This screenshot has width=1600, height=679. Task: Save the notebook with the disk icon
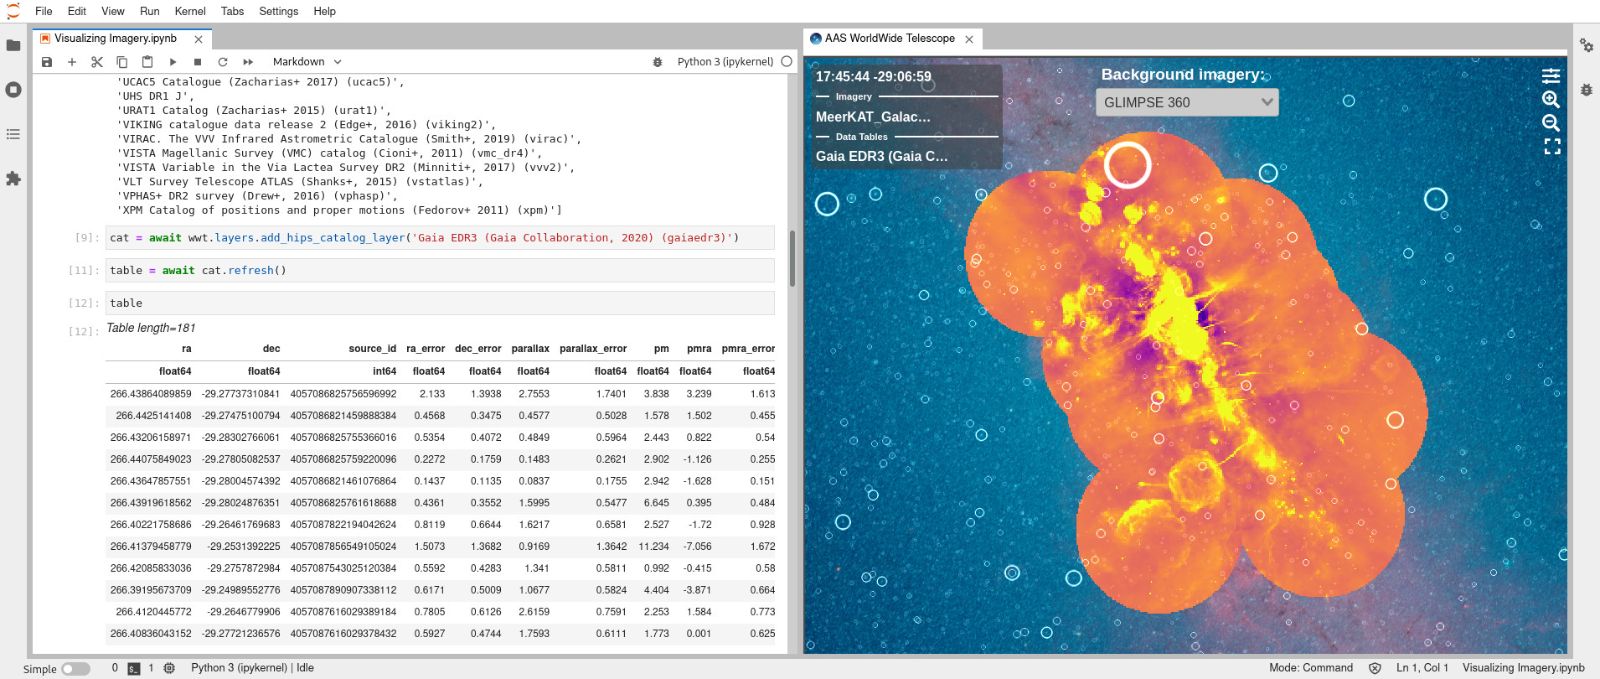(47, 62)
